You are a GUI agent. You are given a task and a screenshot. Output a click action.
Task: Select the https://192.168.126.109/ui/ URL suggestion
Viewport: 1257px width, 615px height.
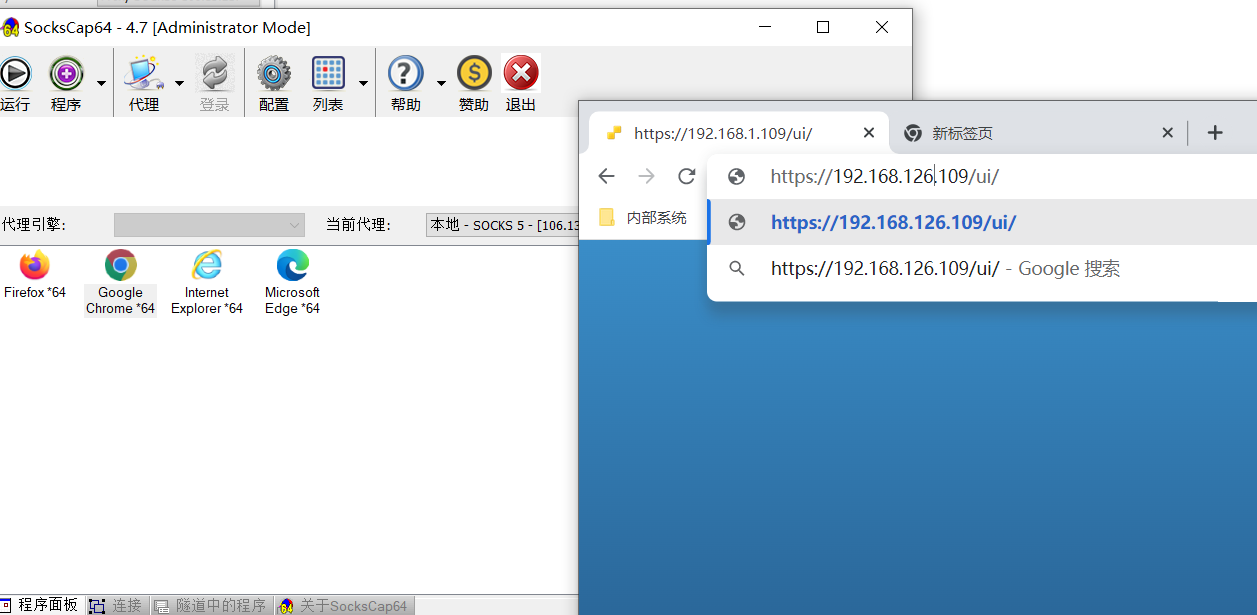(893, 222)
